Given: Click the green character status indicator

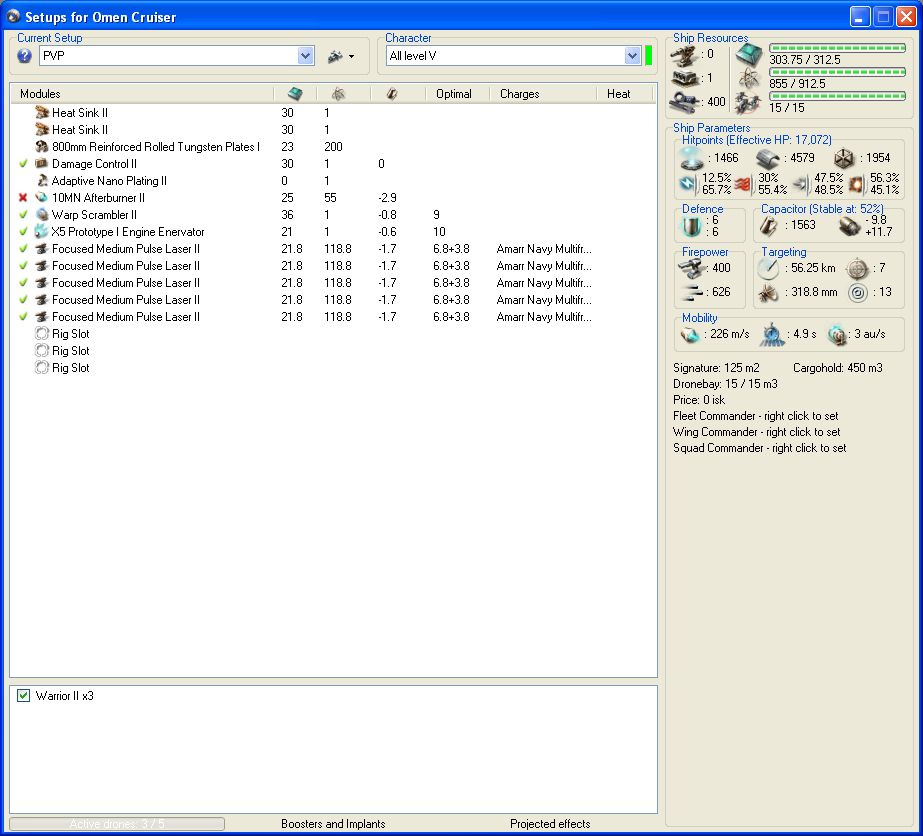Looking at the screenshot, I should [649, 56].
